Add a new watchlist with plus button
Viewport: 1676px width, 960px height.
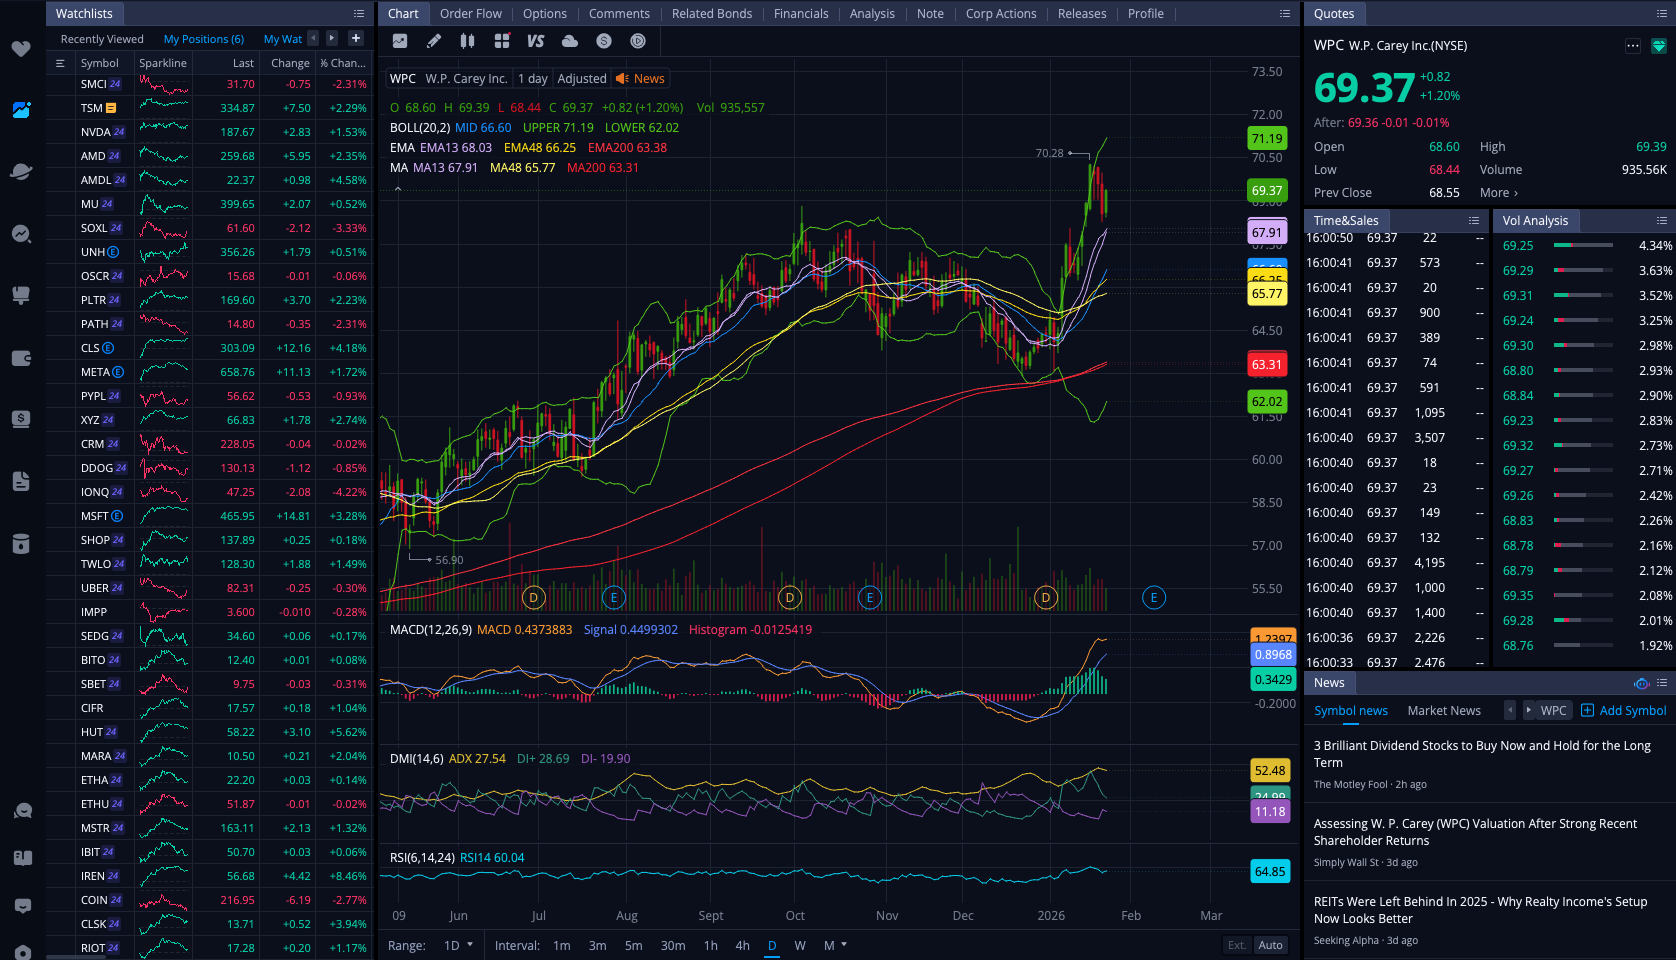click(x=355, y=38)
